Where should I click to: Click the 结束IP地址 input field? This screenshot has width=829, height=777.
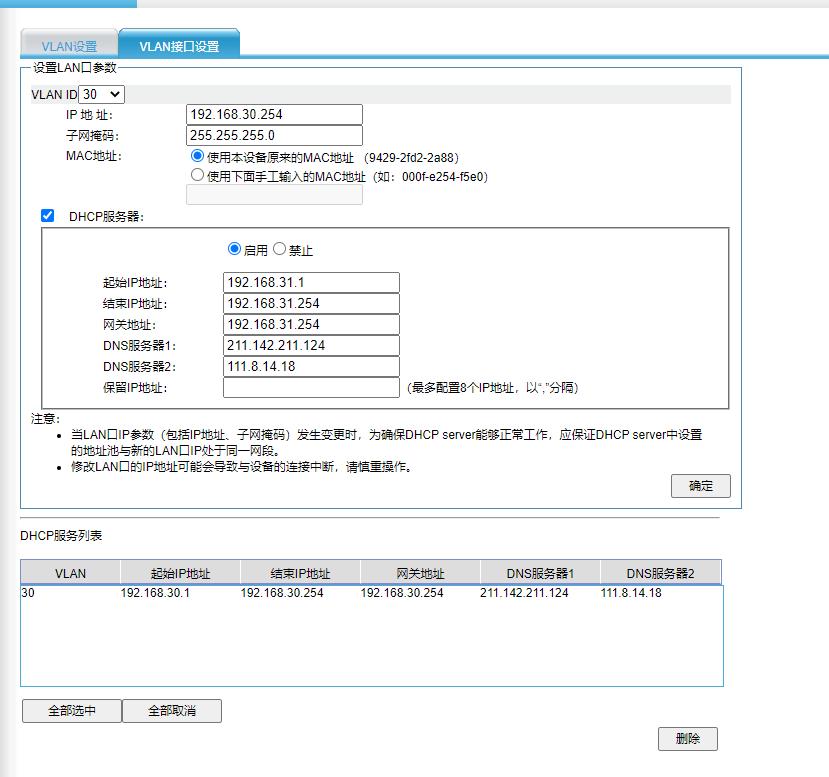[x=311, y=303]
